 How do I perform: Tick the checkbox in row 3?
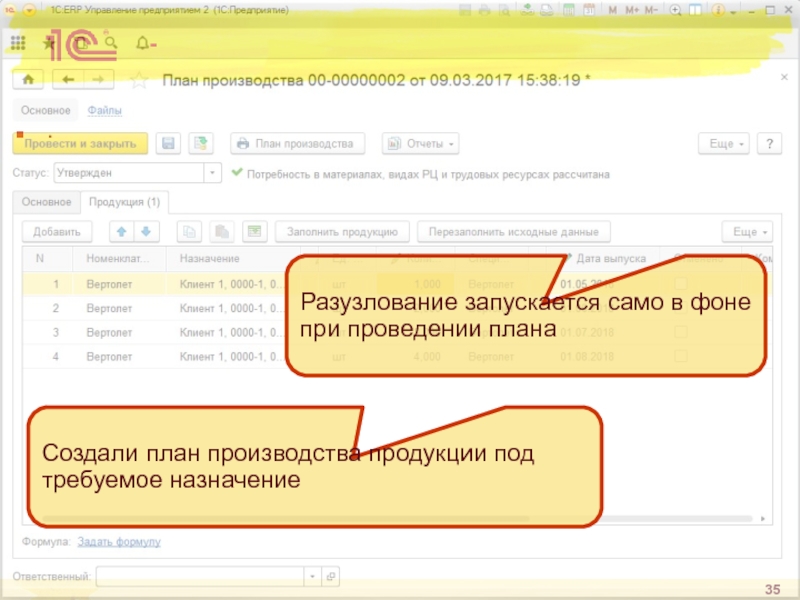[x=682, y=332]
